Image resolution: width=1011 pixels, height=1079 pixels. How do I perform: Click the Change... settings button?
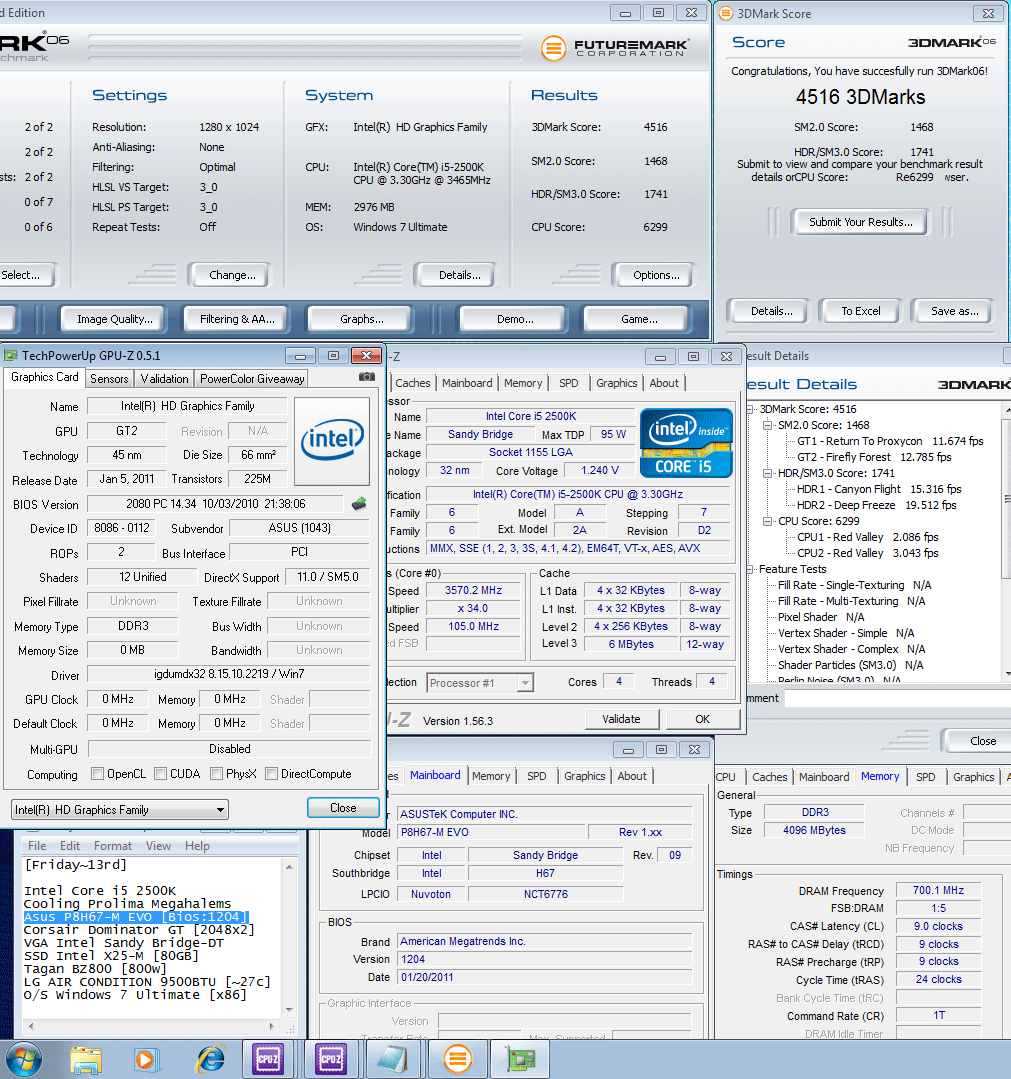click(232, 275)
